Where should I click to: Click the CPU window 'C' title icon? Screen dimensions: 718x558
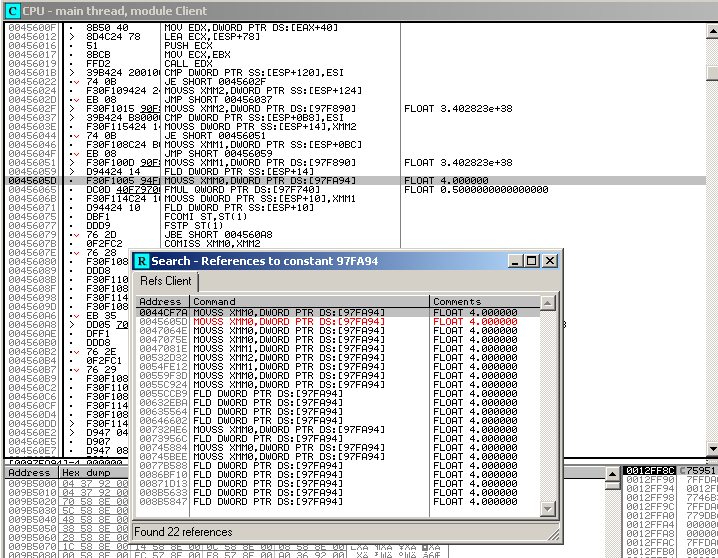pyautogui.click(x=10, y=10)
